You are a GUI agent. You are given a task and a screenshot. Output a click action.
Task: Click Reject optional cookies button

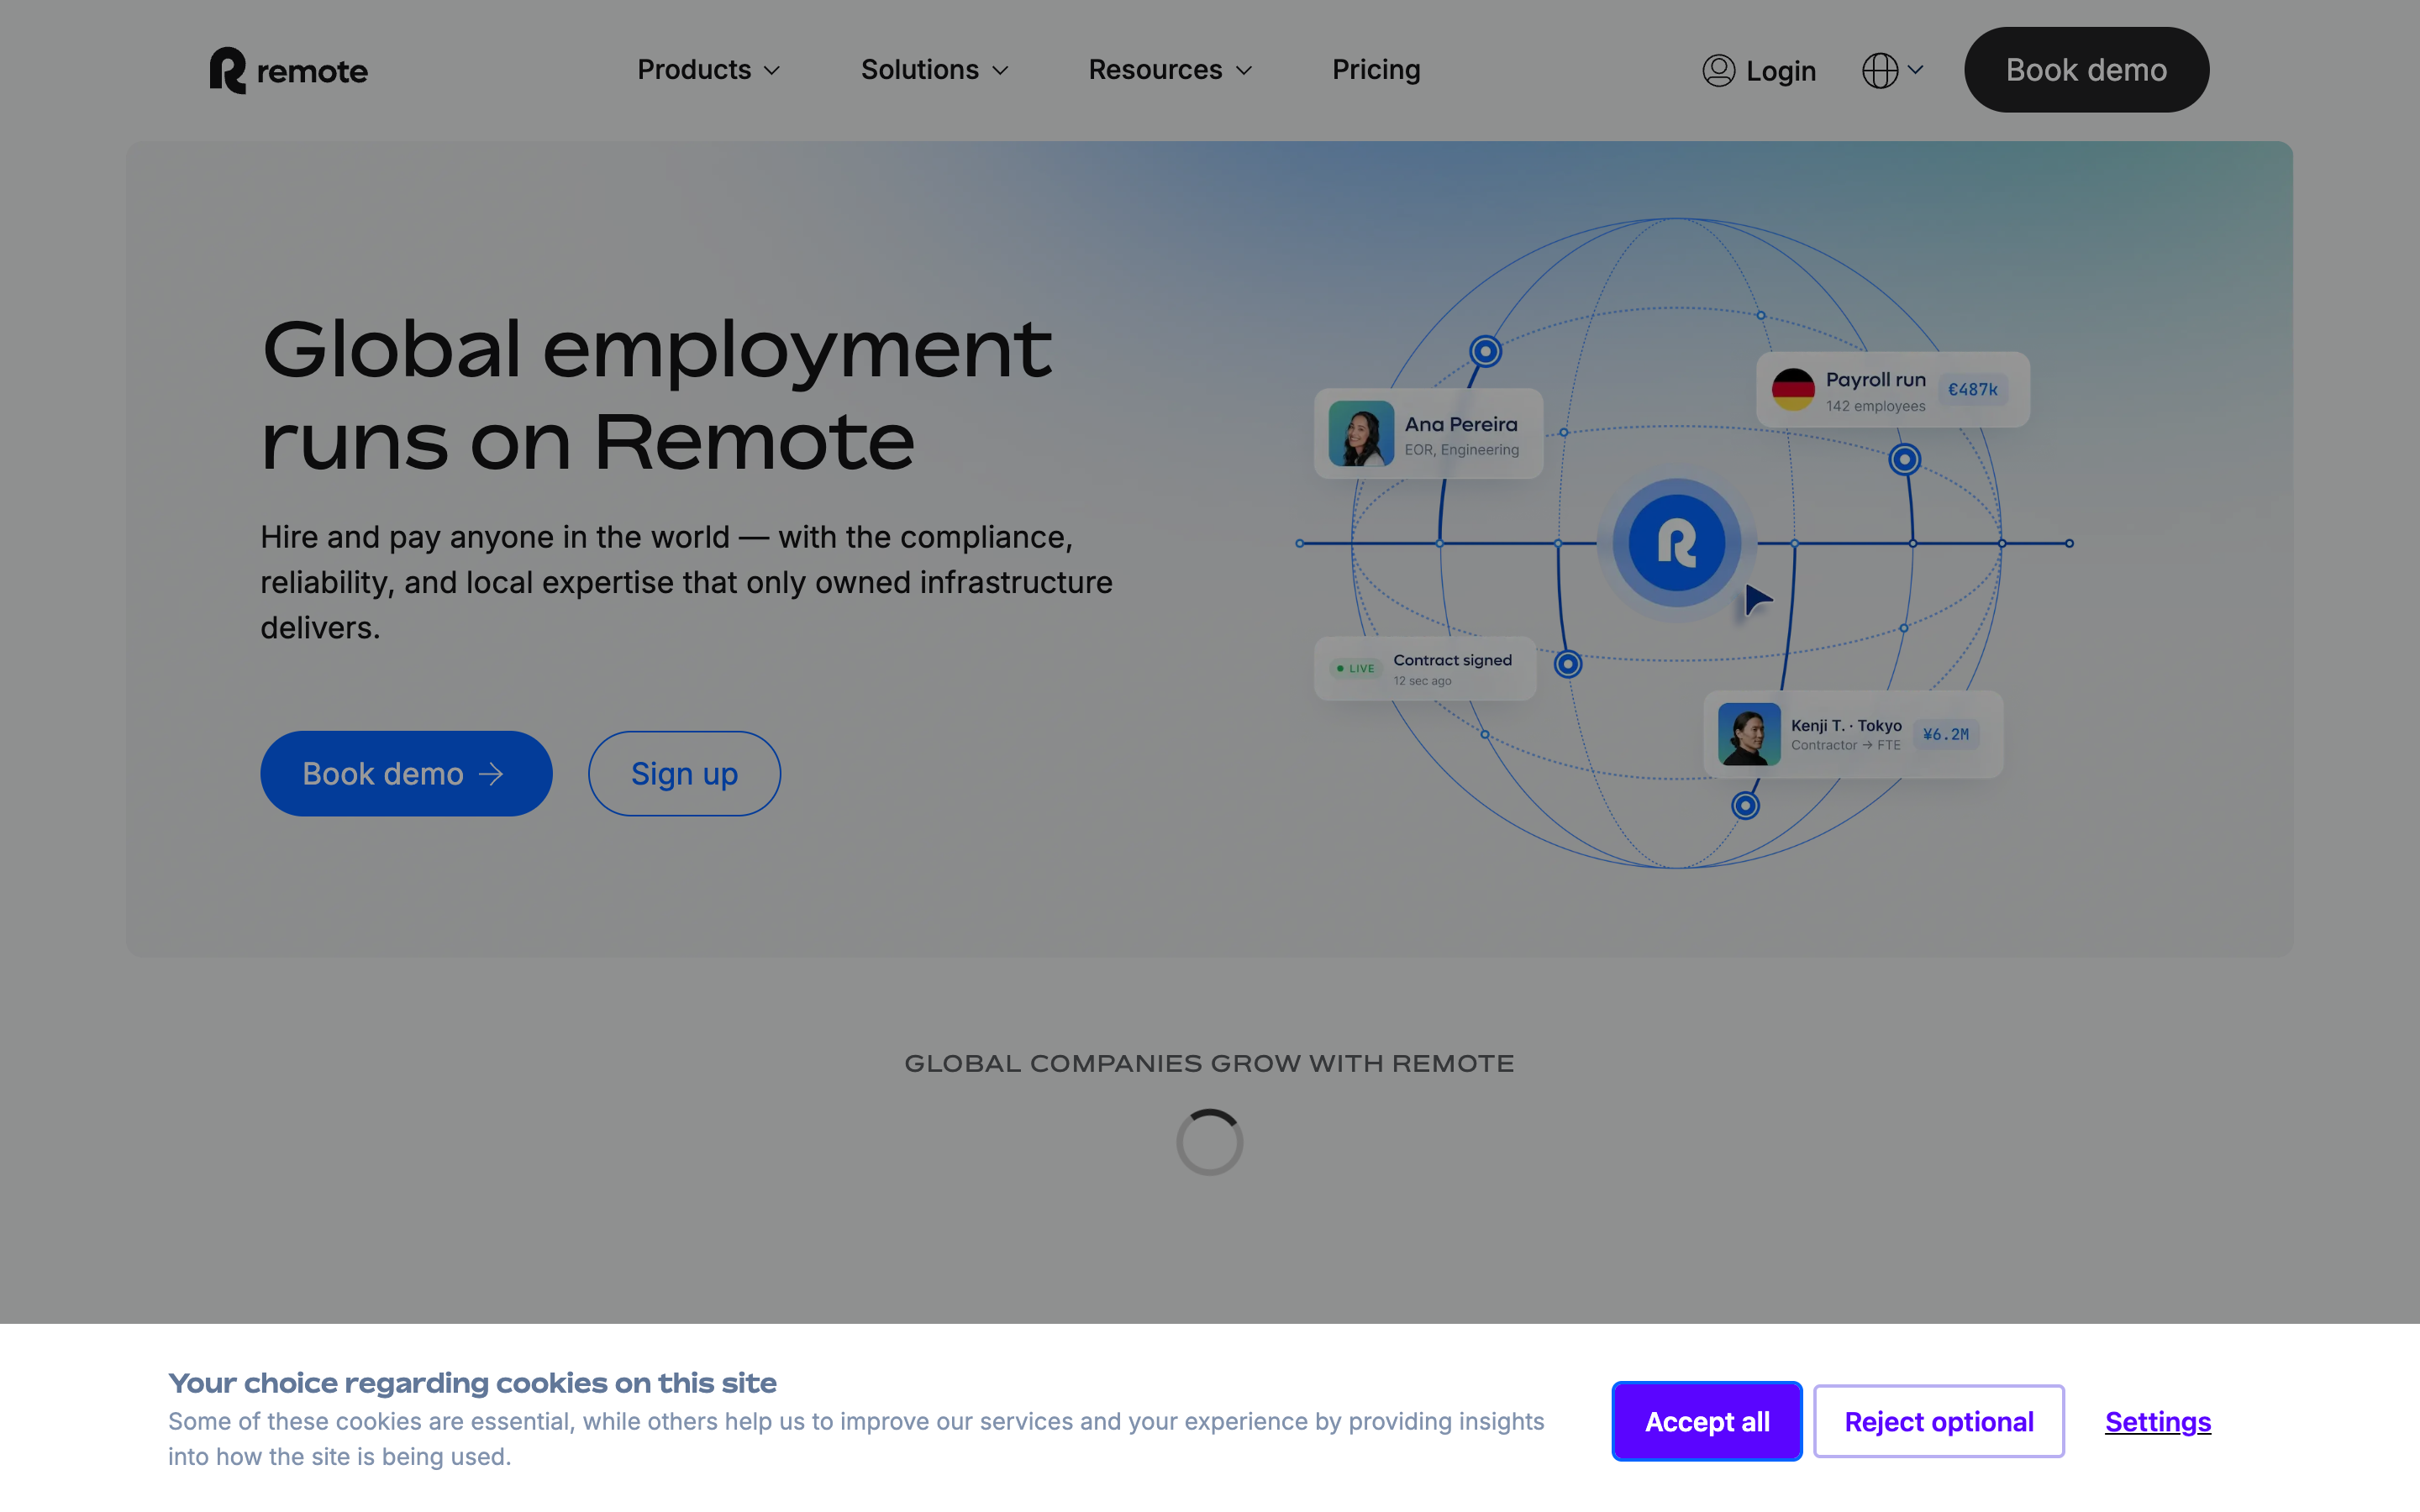pyautogui.click(x=1938, y=1421)
